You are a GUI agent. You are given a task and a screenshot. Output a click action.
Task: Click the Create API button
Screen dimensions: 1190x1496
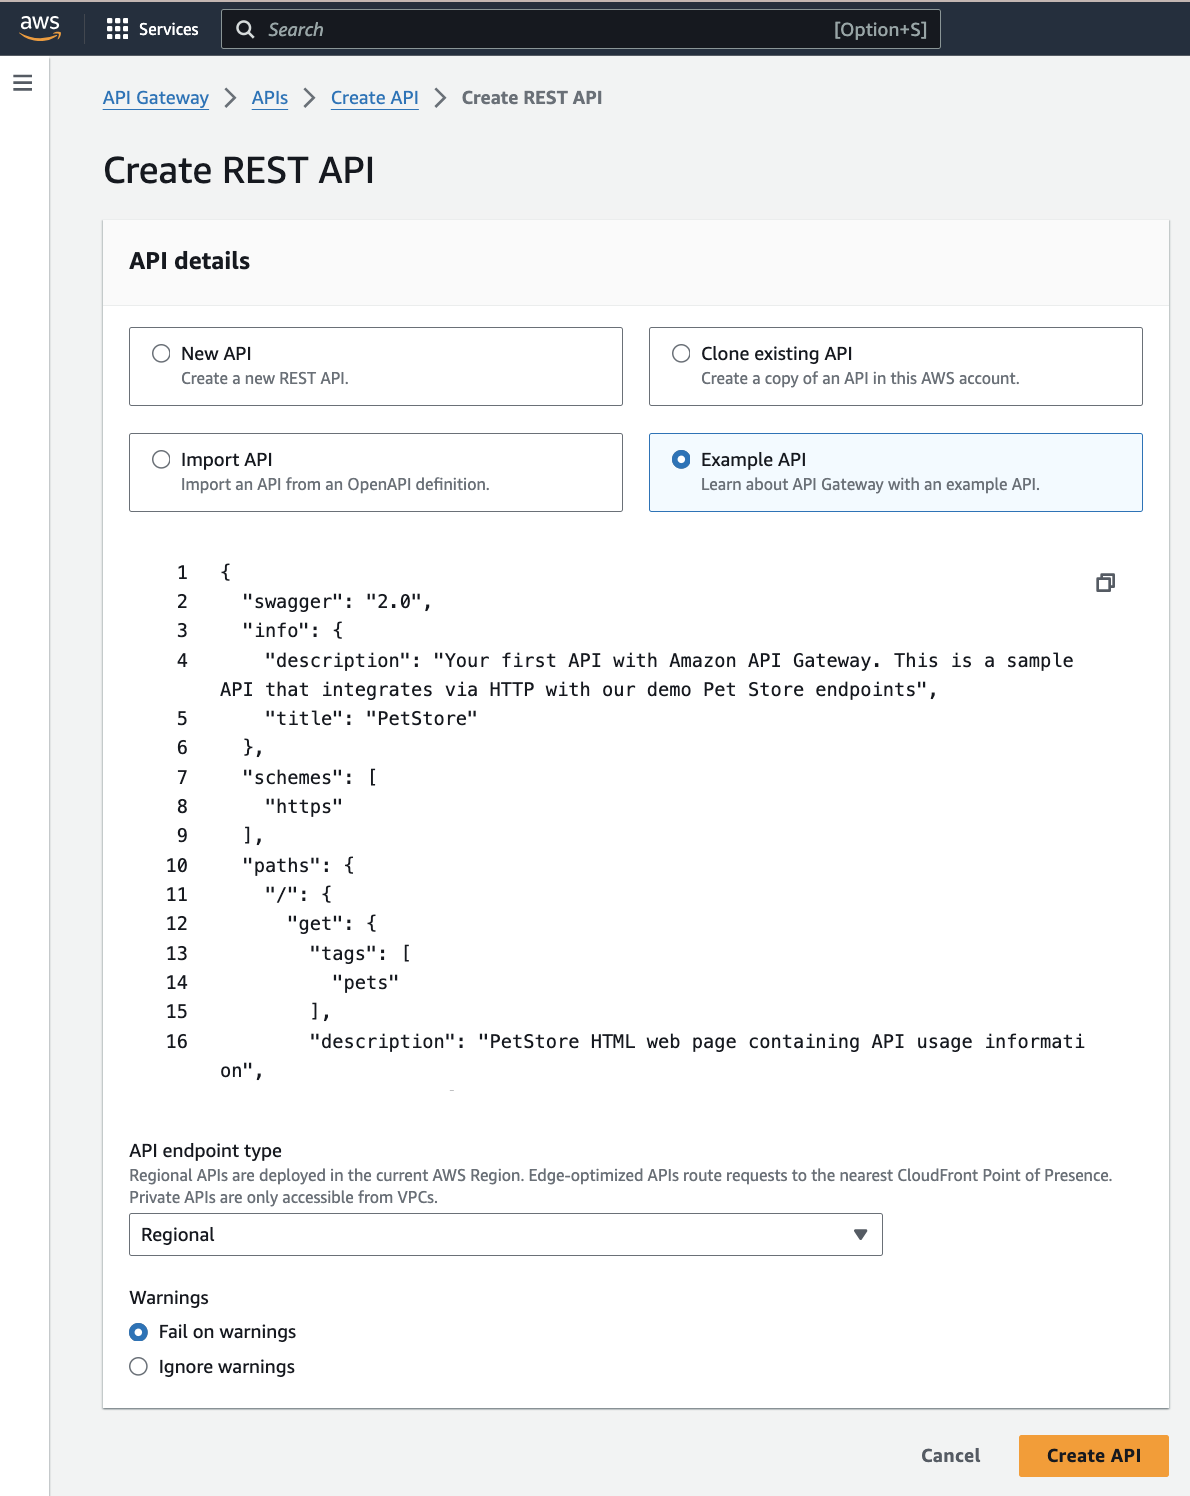(1094, 1456)
